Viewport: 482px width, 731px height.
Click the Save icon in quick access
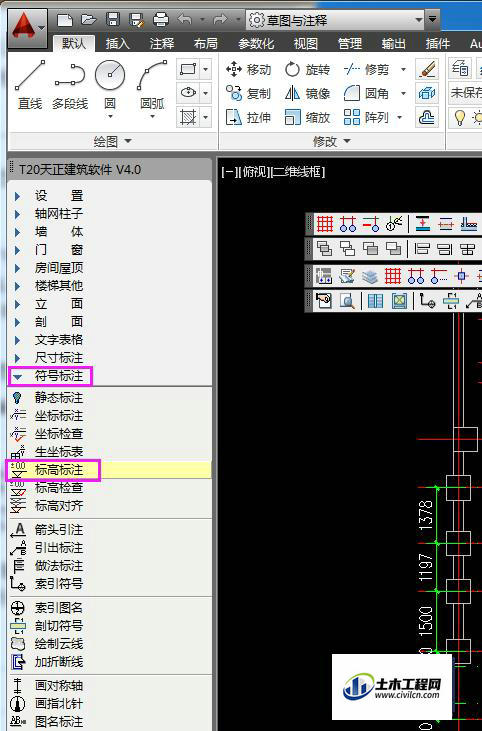113,20
